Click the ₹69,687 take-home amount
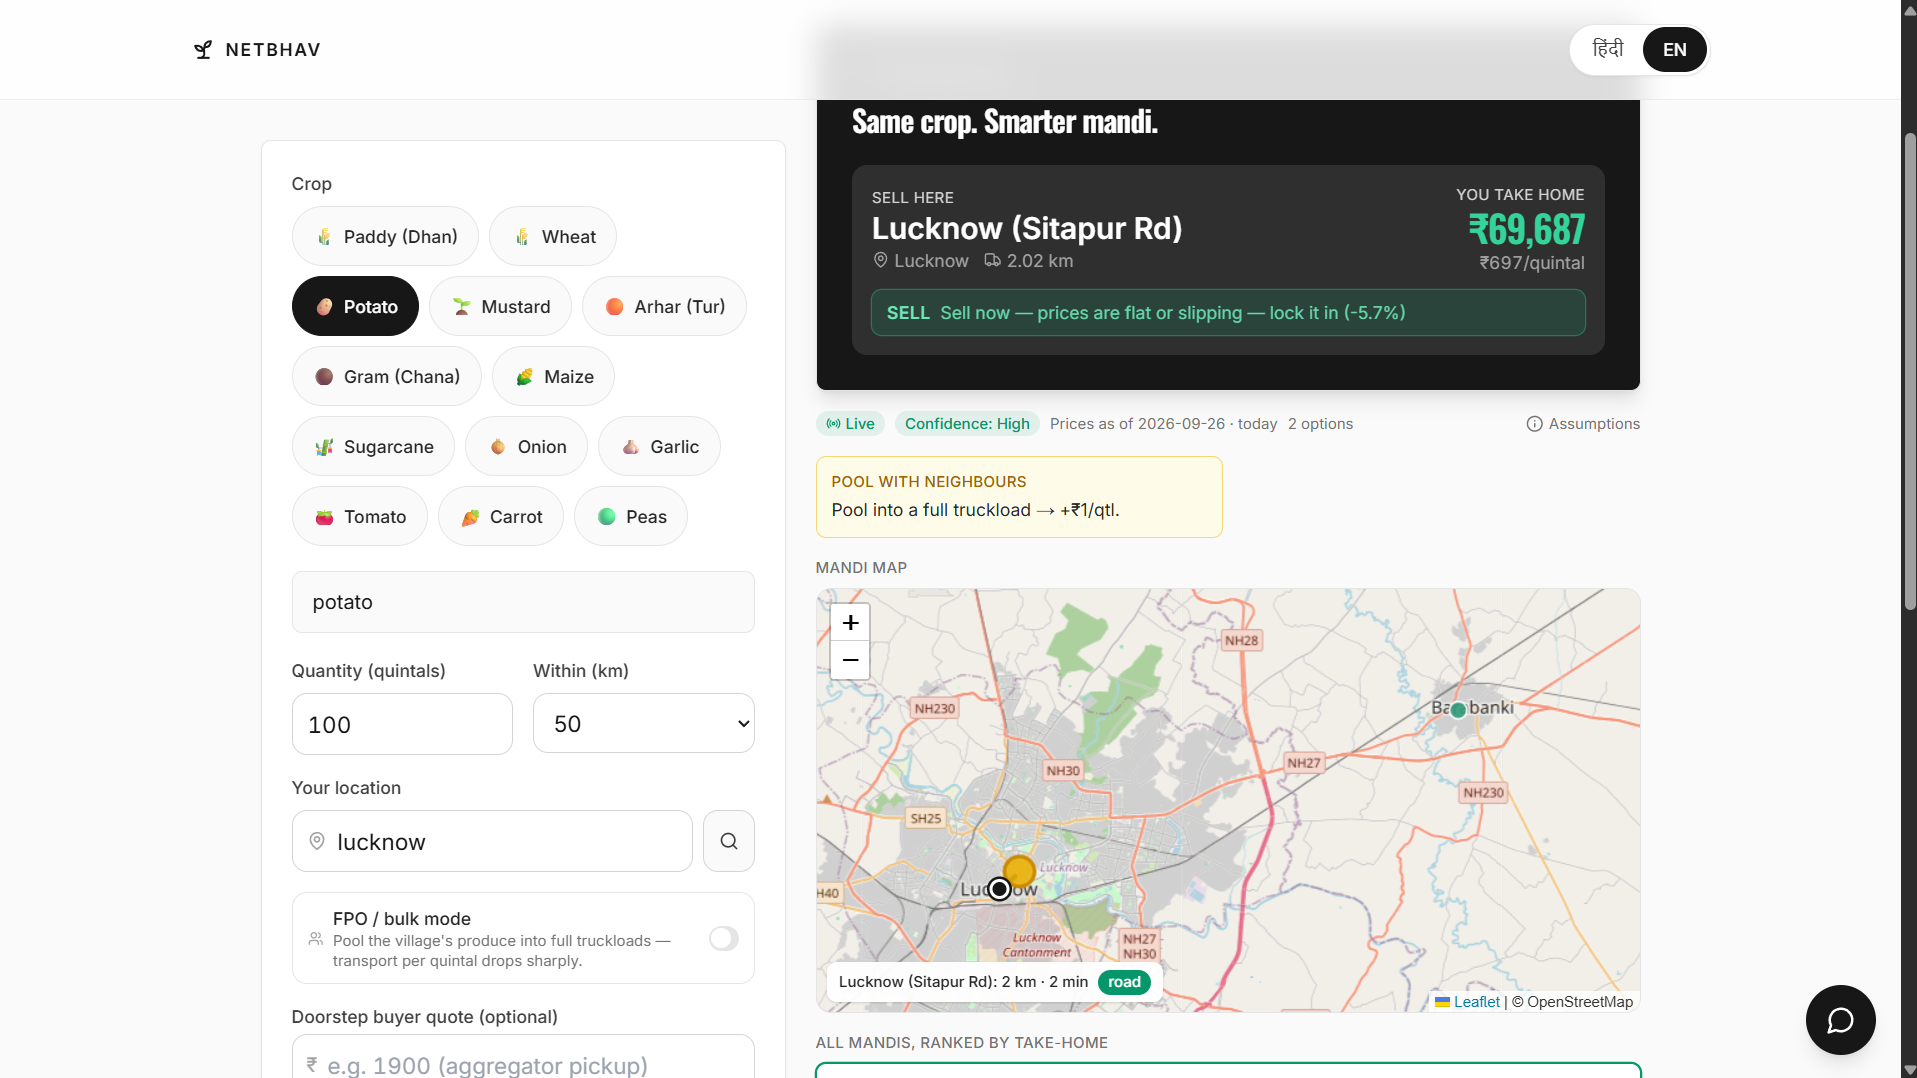The width and height of the screenshot is (1917, 1078). pos(1526,230)
